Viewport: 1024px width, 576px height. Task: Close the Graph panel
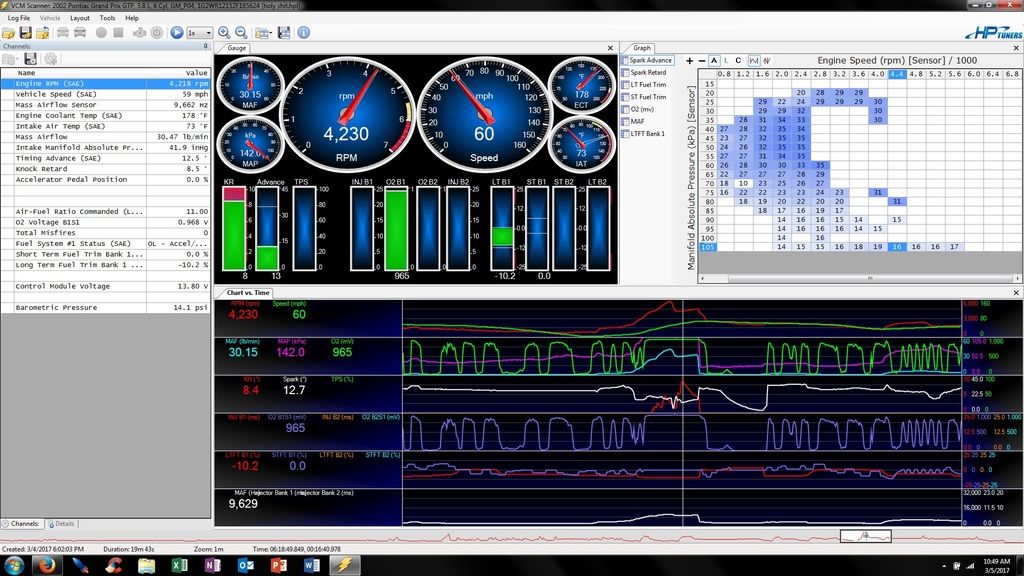[x=1016, y=48]
